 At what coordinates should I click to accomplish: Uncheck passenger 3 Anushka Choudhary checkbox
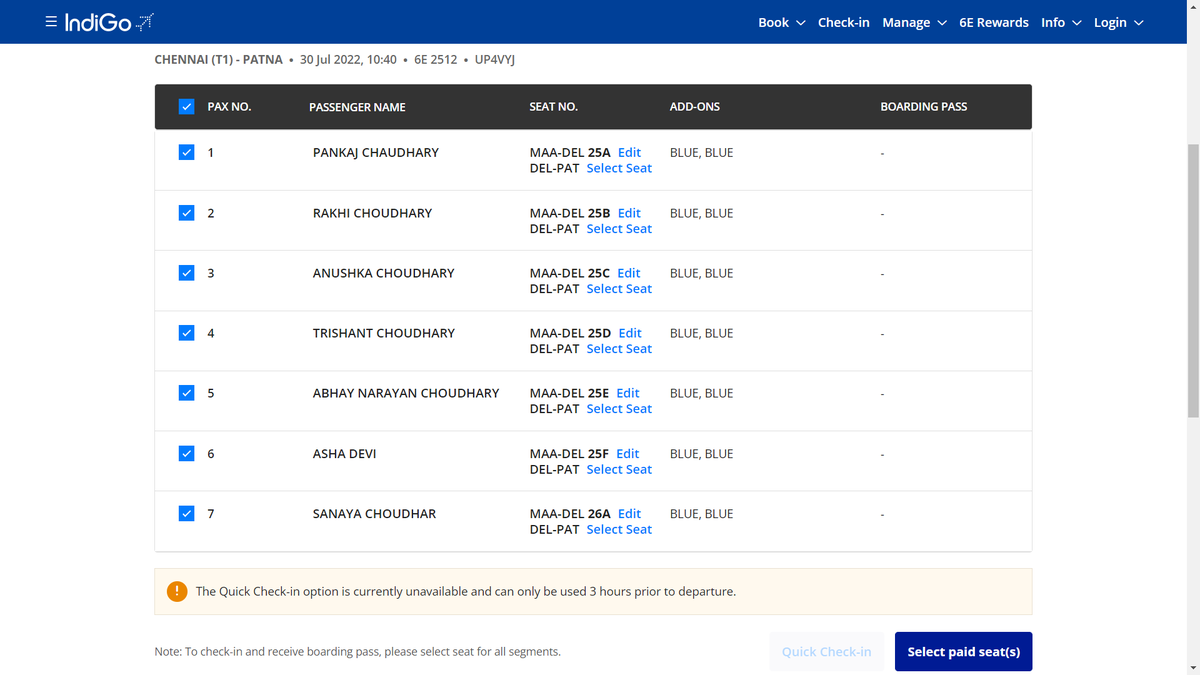[x=186, y=273]
